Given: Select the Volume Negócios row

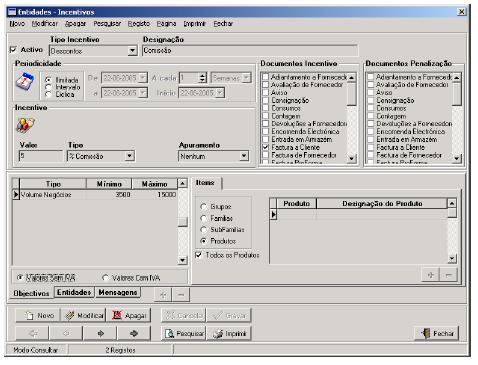Looking at the screenshot, I should coord(98,194).
